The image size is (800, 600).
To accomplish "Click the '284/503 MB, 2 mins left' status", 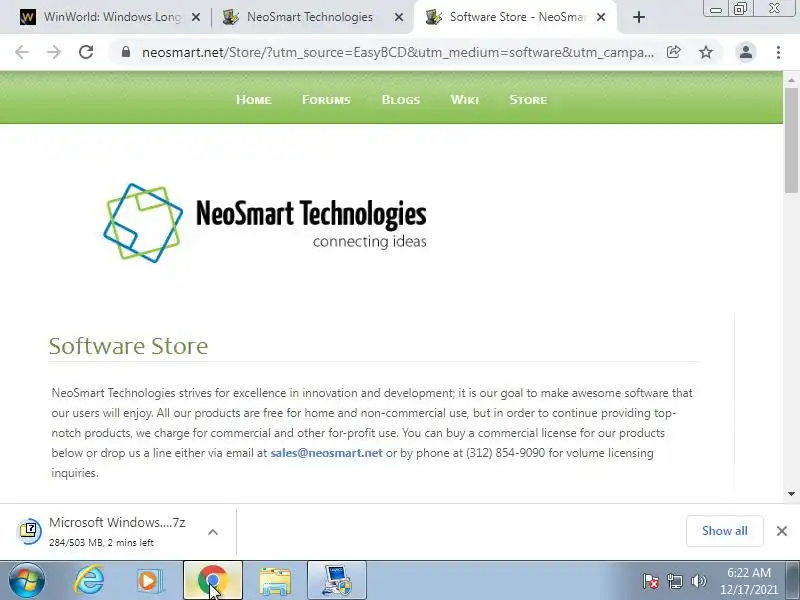I will [101, 543].
